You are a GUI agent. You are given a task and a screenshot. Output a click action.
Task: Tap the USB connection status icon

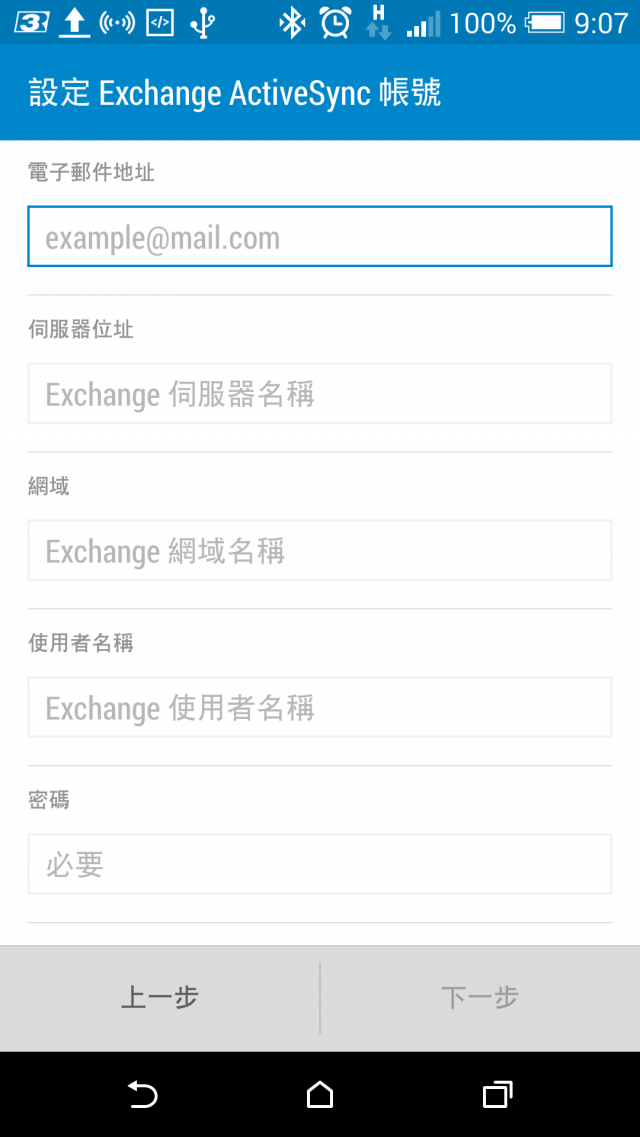(203, 23)
